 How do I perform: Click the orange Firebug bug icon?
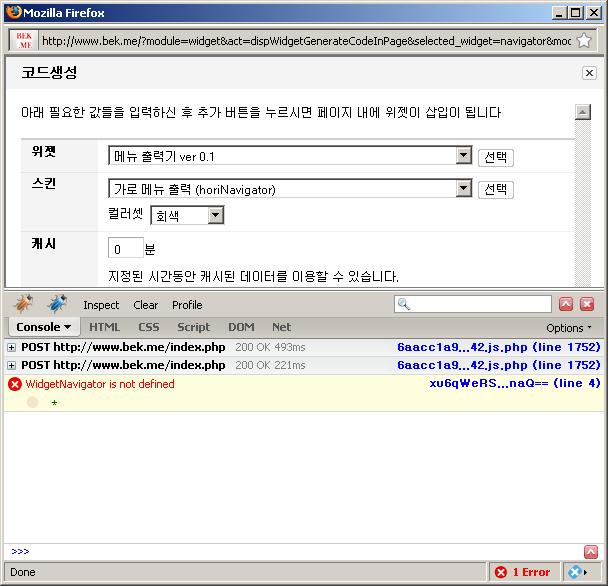pos(23,304)
